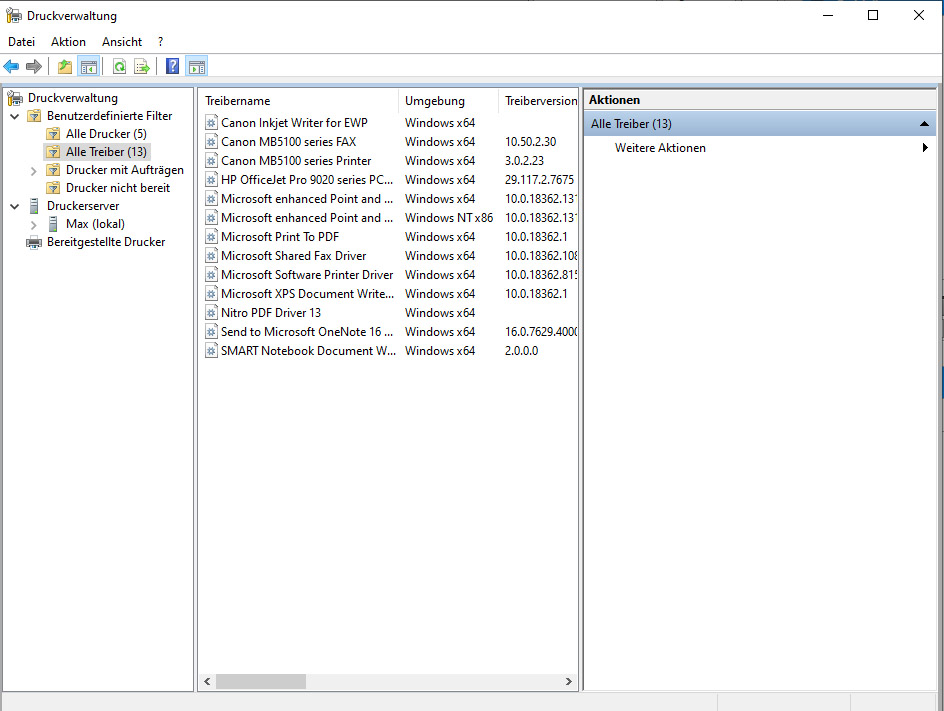Maximize the Druckverwaltung window
Screen dimensions: 944x711
pyautogui.click(x=873, y=15)
